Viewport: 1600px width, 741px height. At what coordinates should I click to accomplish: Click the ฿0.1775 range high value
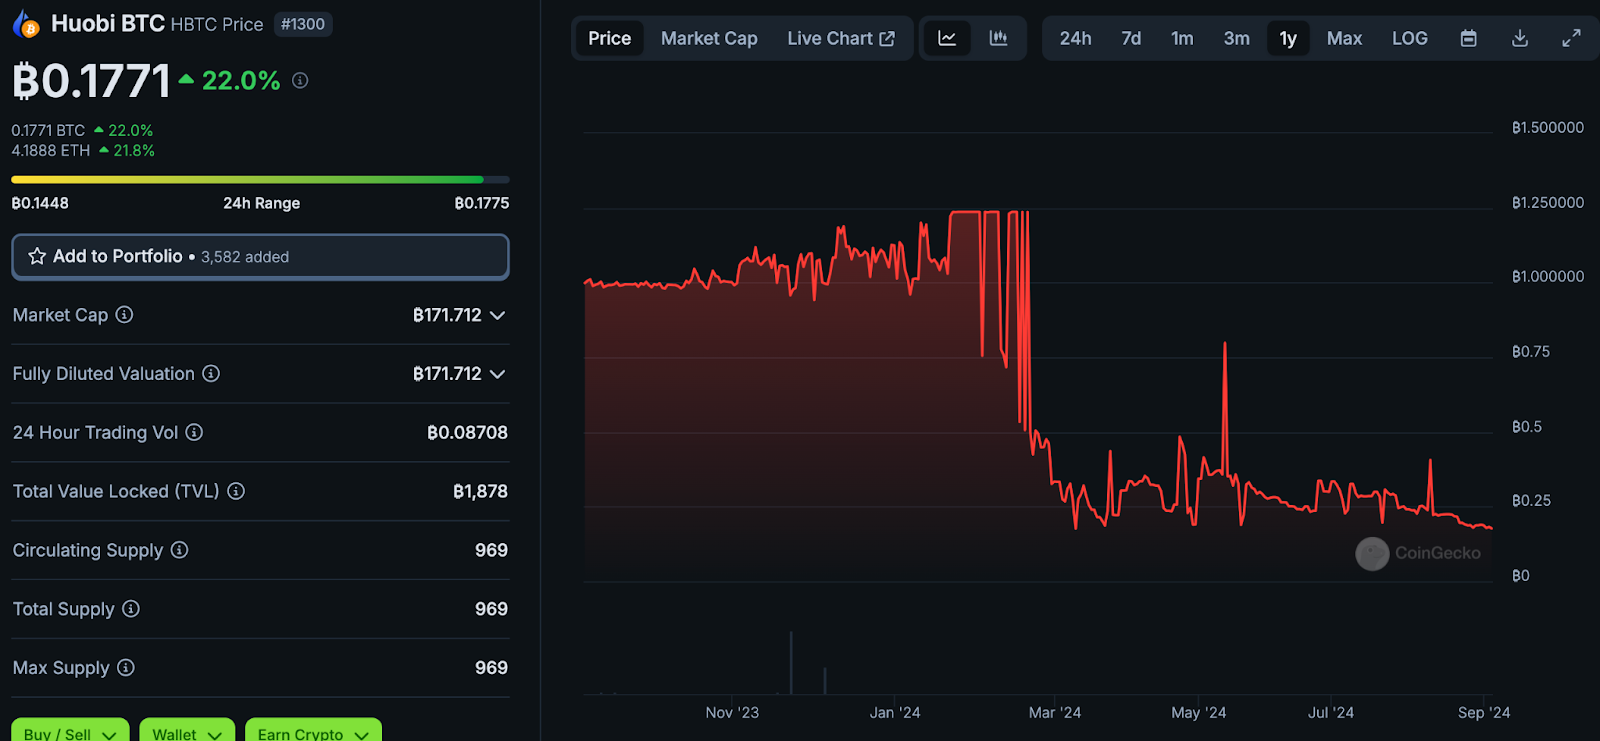pyautogui.click(x=482, y=203)
